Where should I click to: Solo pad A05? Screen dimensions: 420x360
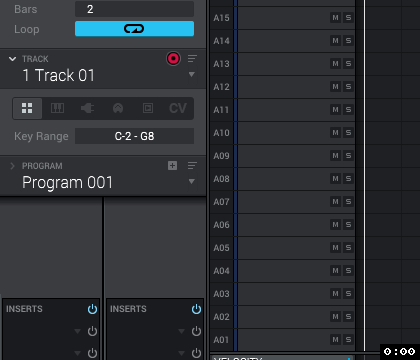pos(348,248)
